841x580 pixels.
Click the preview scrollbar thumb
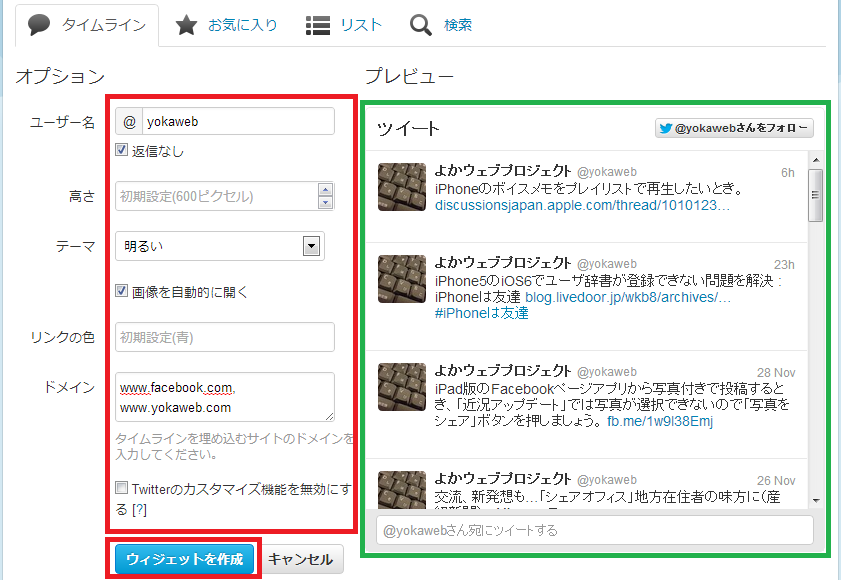(x=816, y=195)
